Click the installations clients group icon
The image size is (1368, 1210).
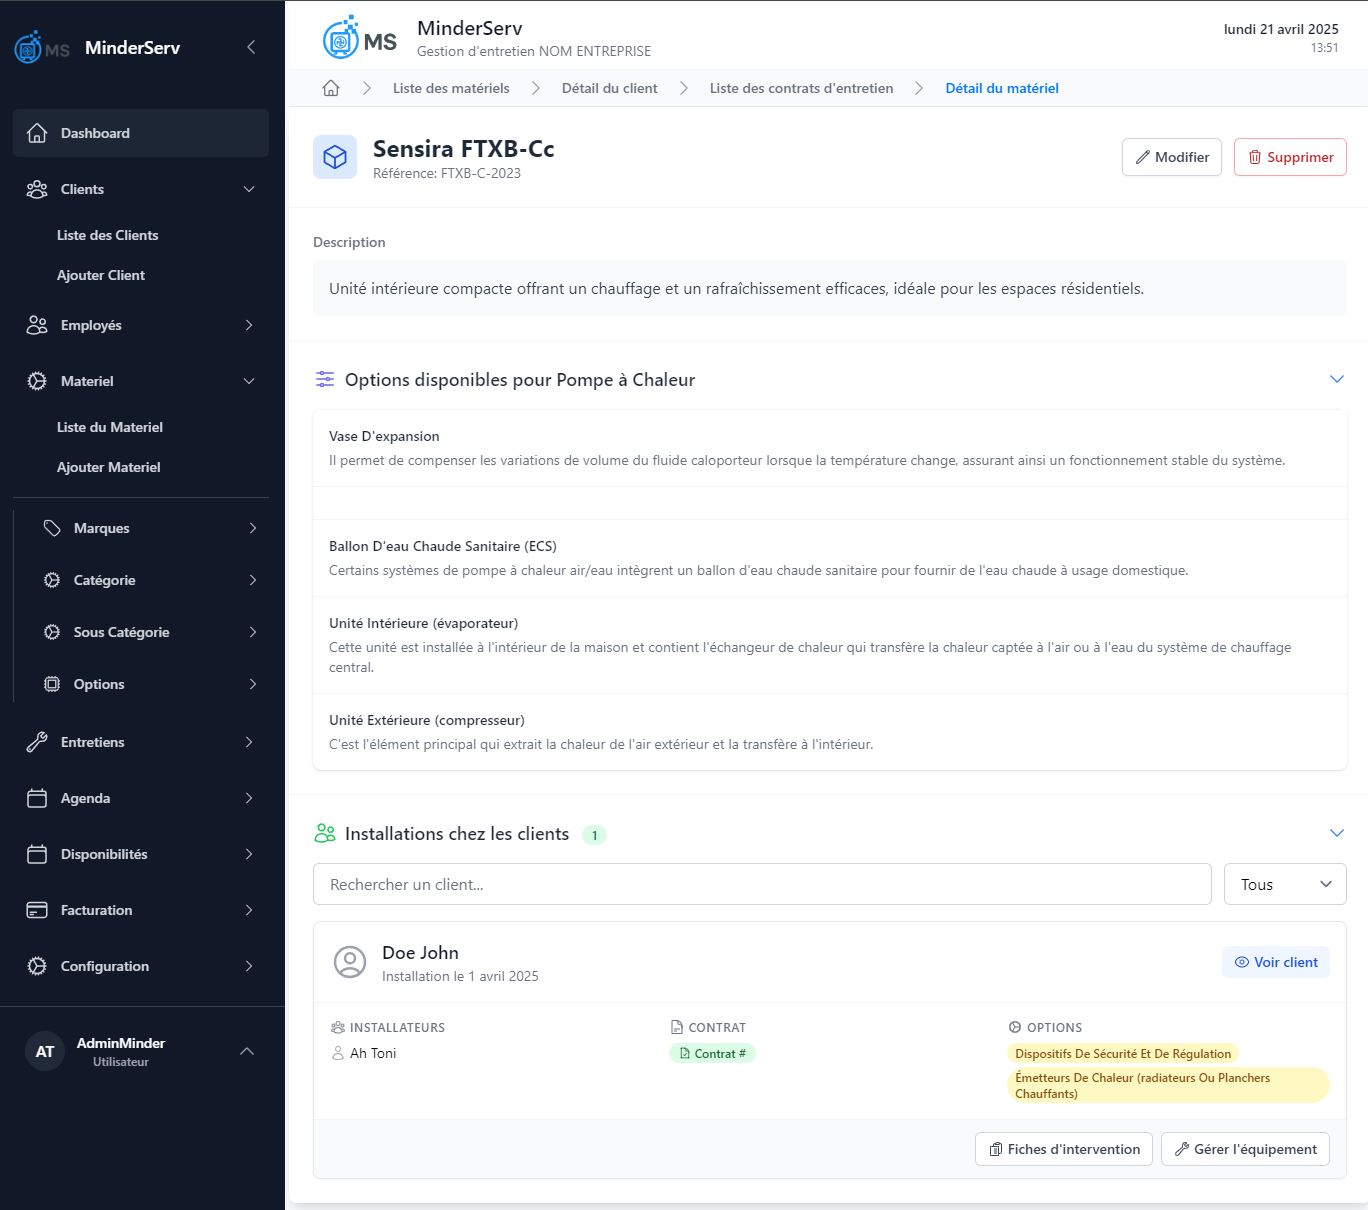pyautogui.click(x=325, y=833)
